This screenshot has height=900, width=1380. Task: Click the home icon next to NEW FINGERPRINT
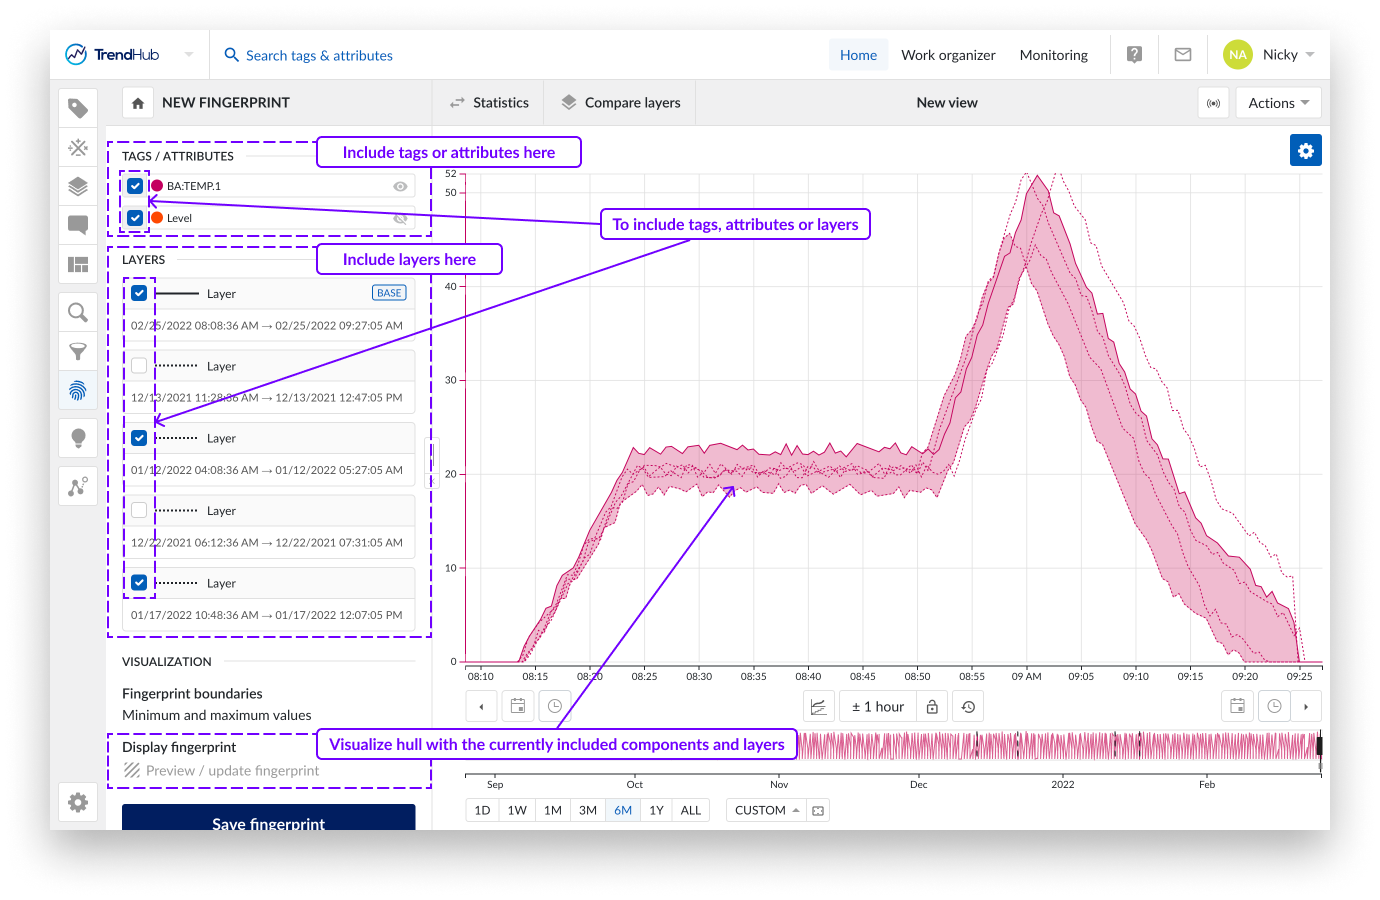(x=138, y=103)
